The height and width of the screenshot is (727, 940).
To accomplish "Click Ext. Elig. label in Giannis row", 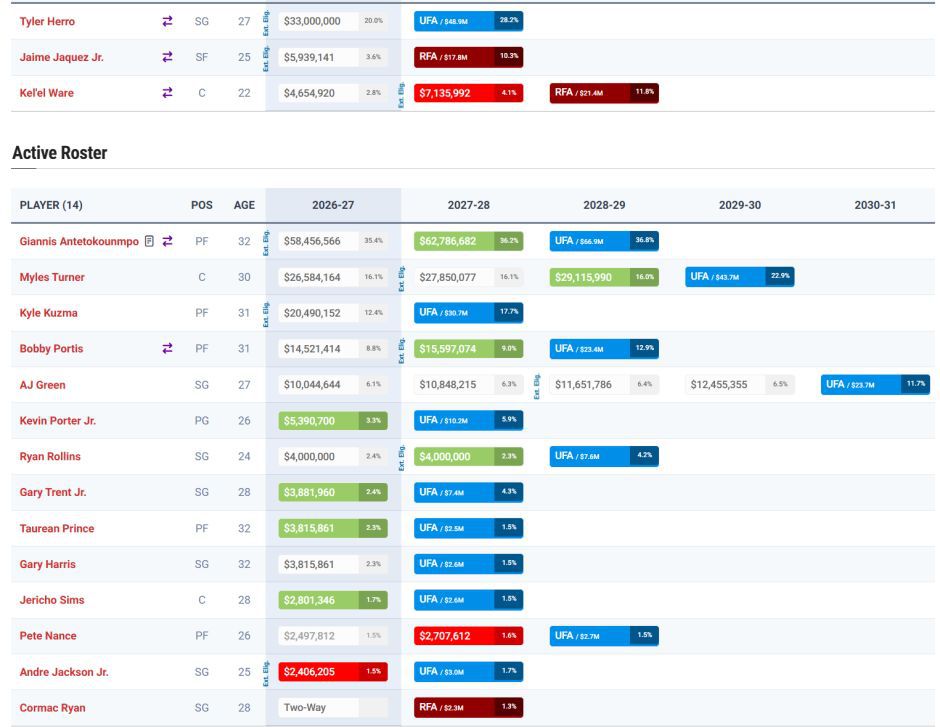I will tap(266, 242).
